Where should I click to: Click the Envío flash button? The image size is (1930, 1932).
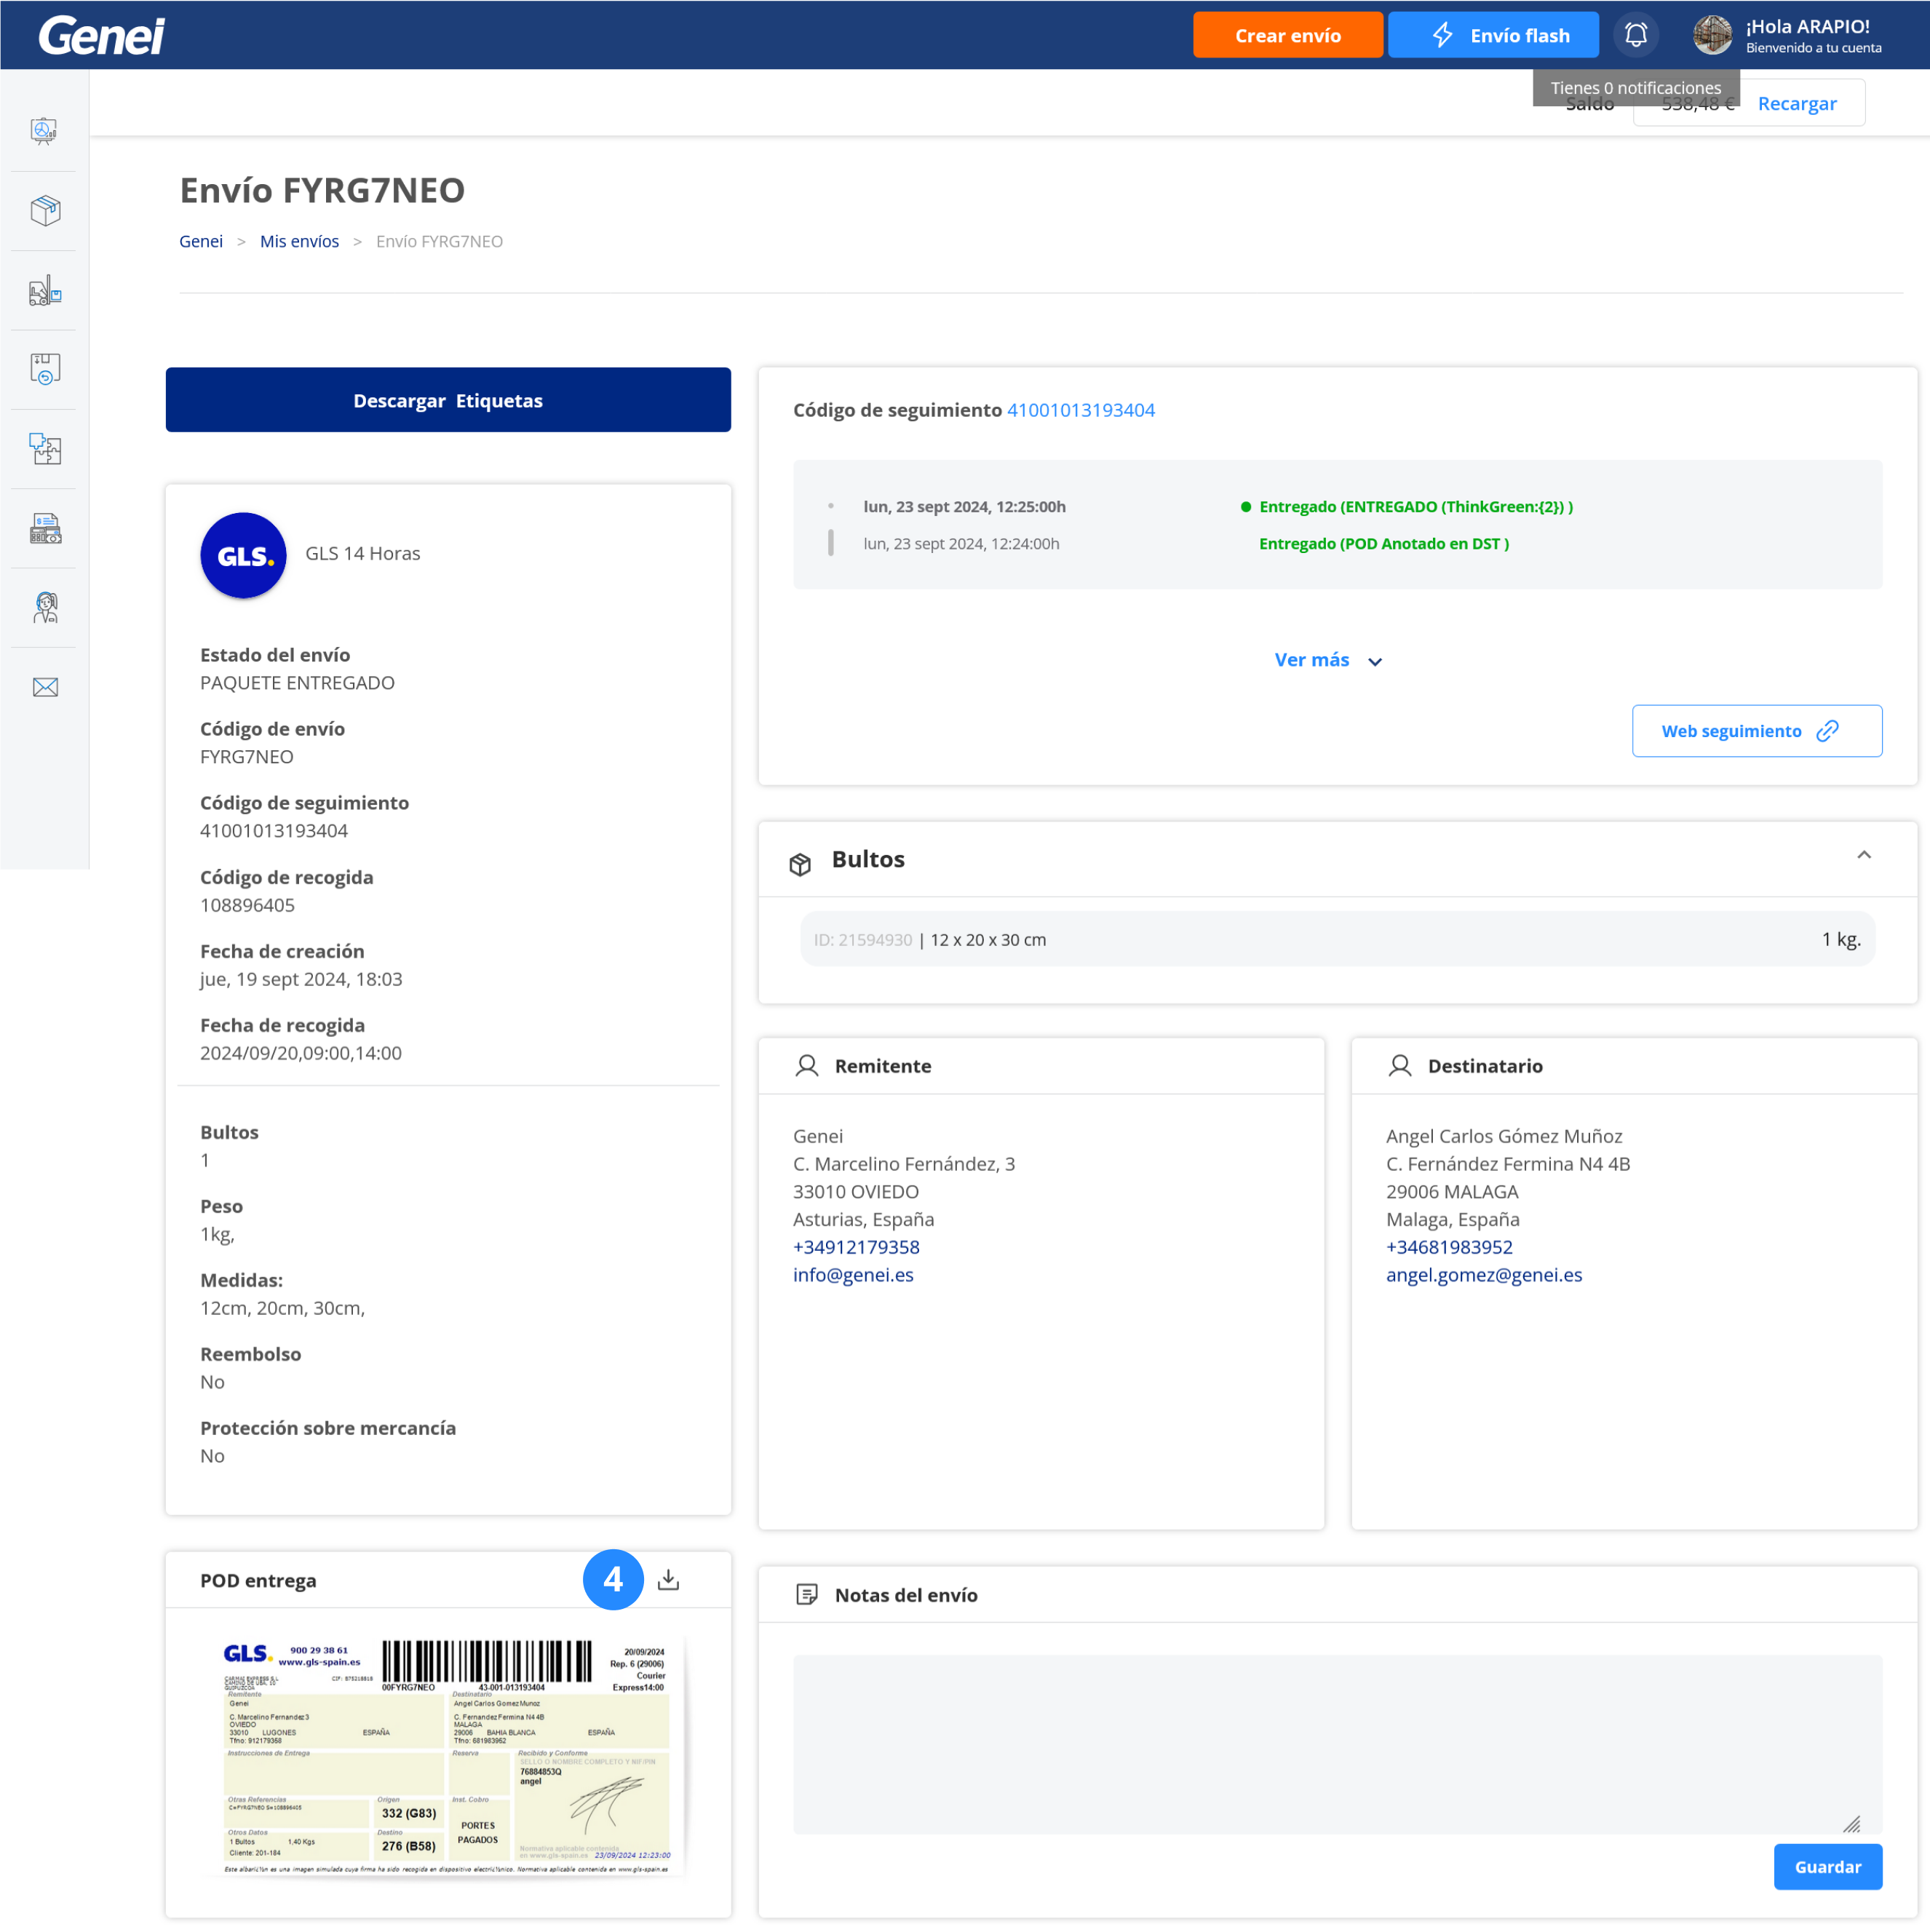tap(1493, 35)
